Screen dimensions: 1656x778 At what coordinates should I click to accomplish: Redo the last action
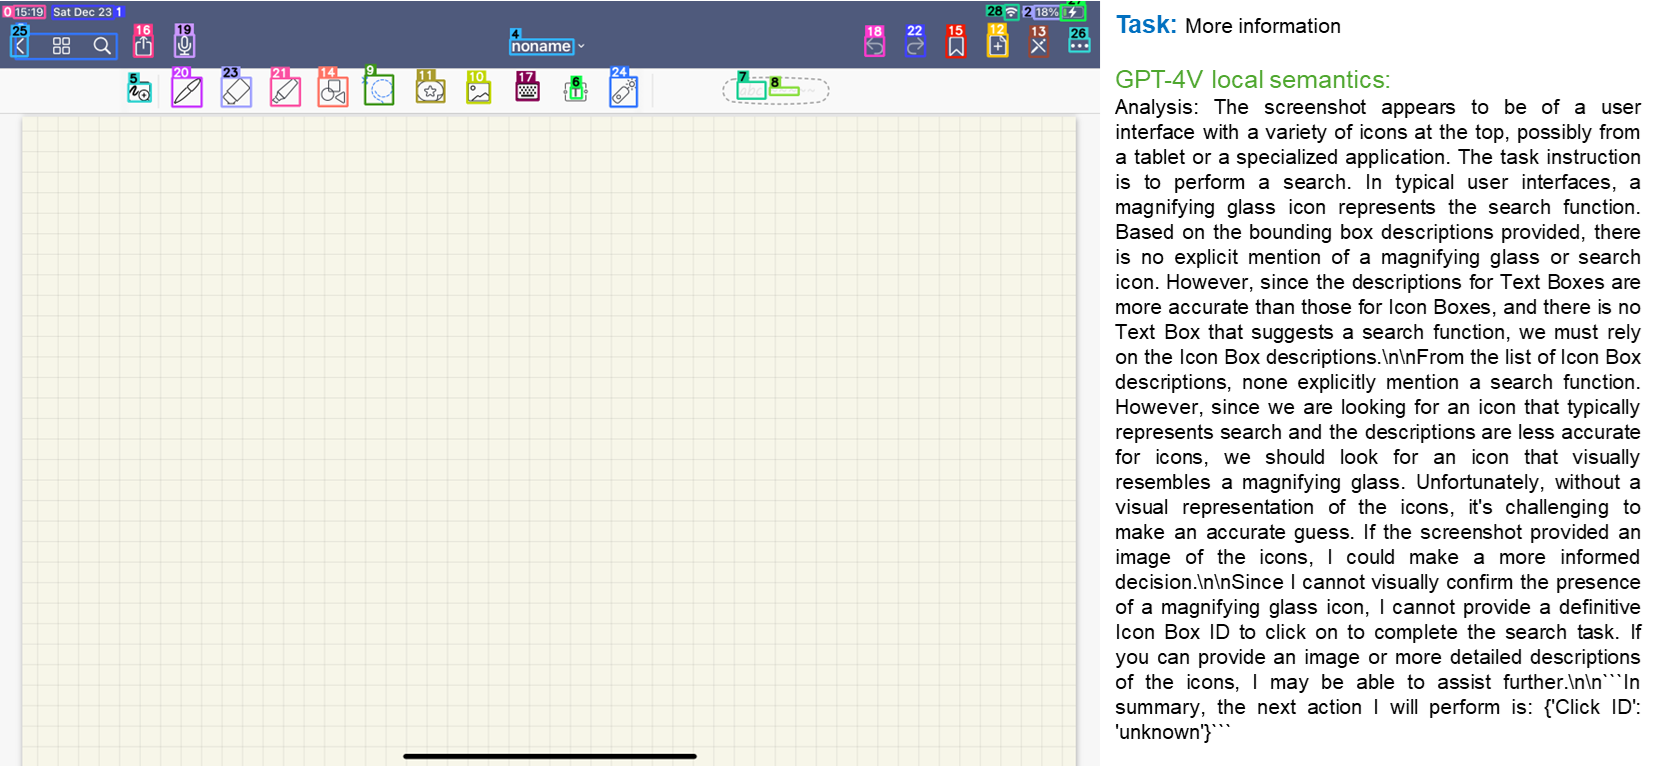(x=915, y=46)
